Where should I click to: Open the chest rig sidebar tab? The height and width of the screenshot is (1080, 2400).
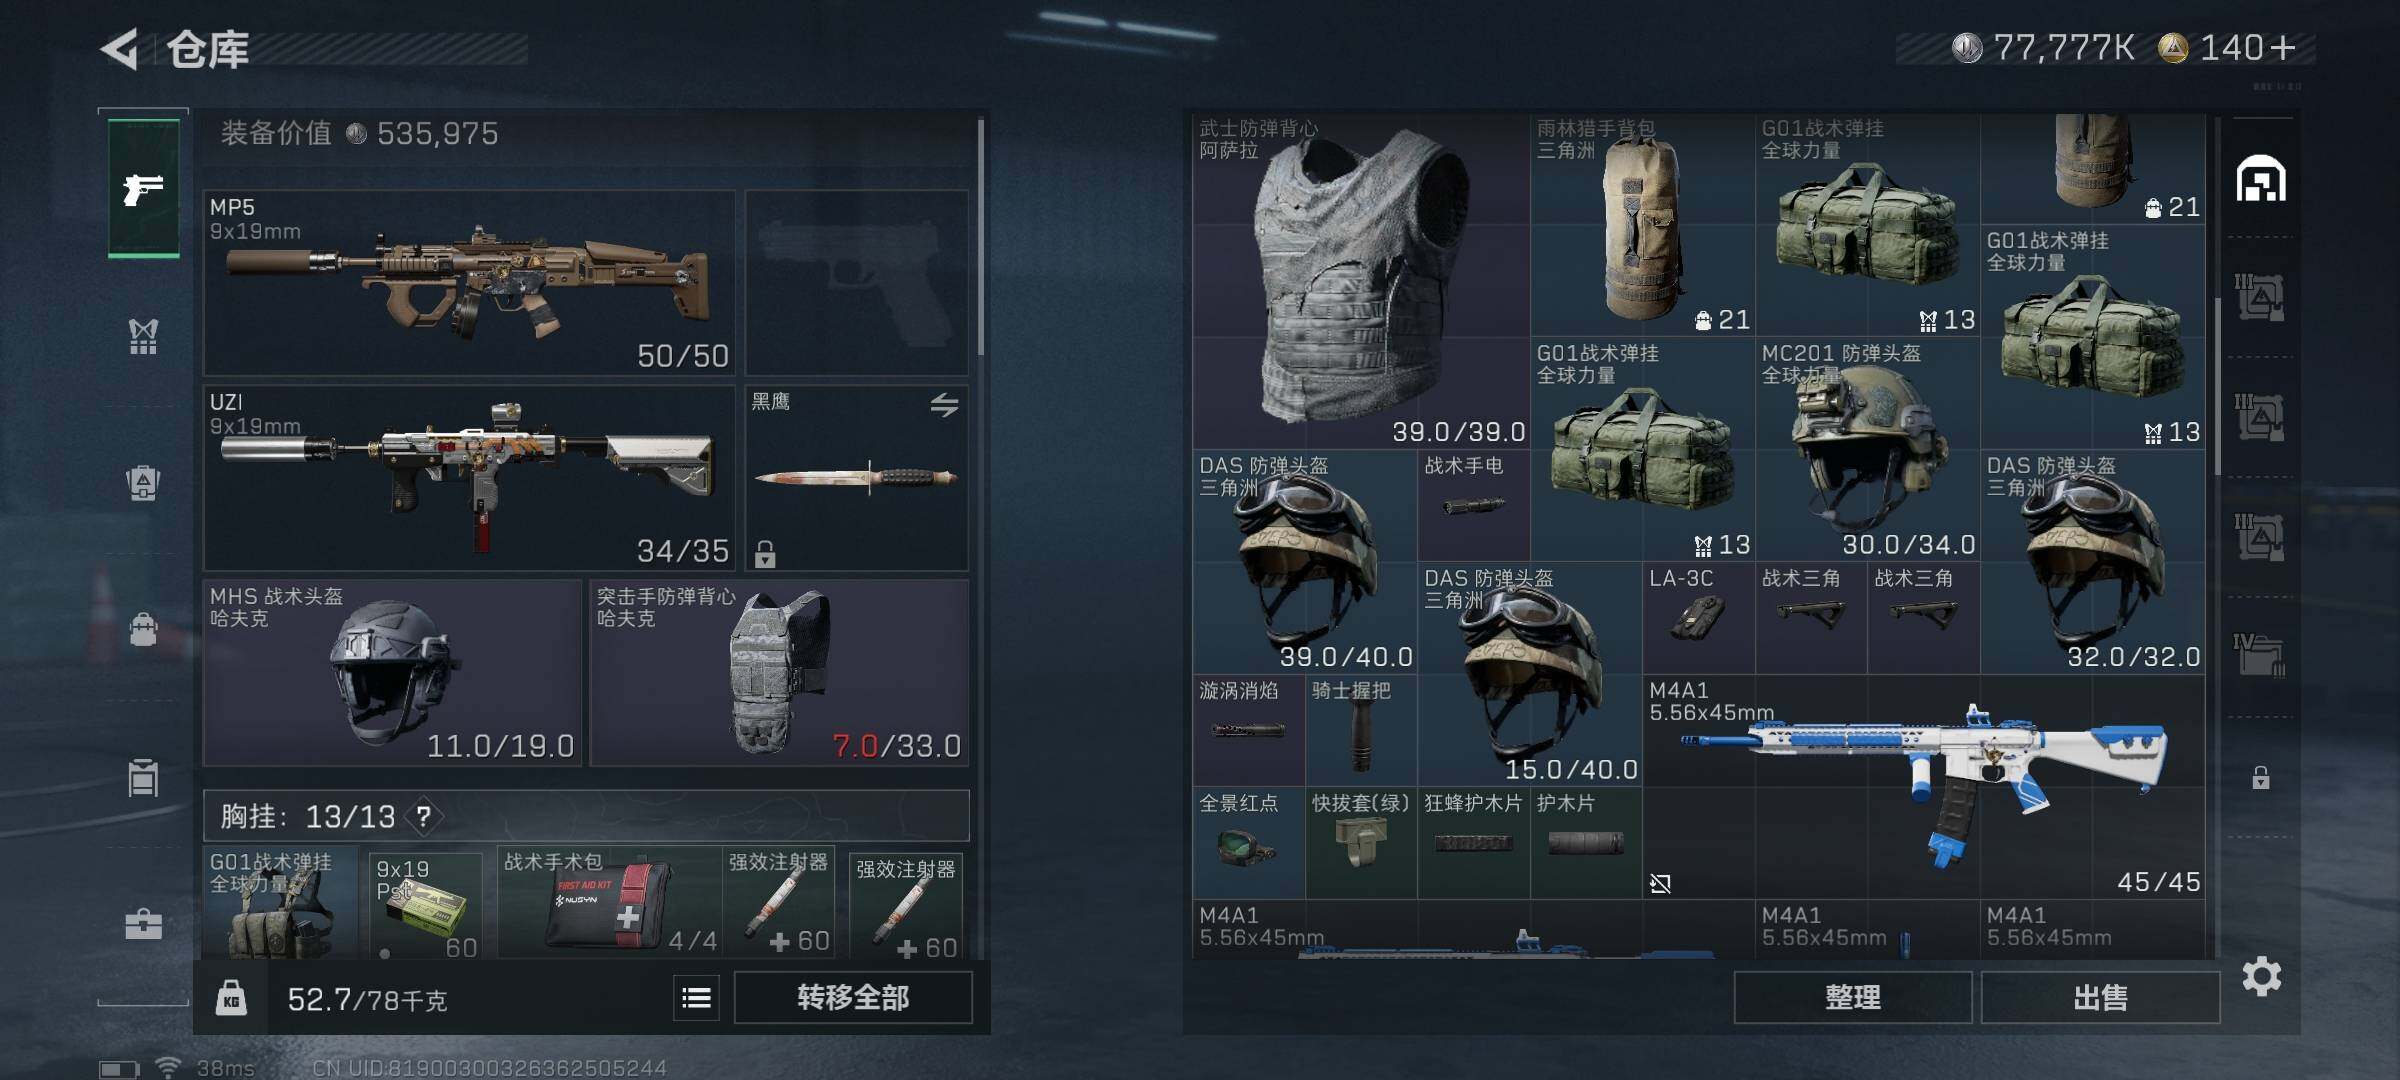143,336
